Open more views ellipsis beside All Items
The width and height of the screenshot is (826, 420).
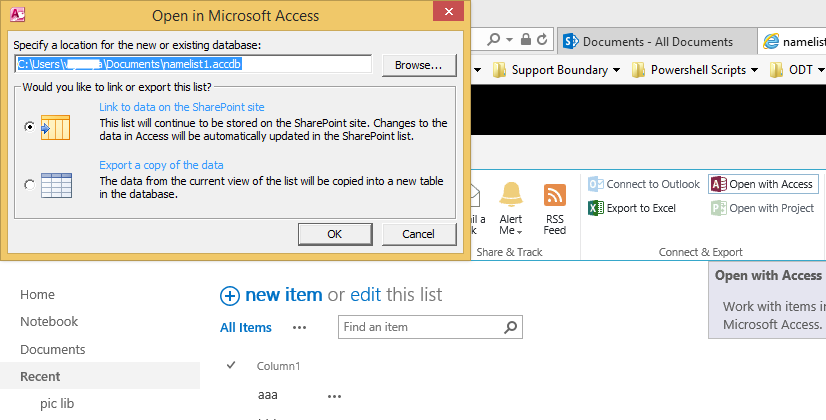[299, 328]
